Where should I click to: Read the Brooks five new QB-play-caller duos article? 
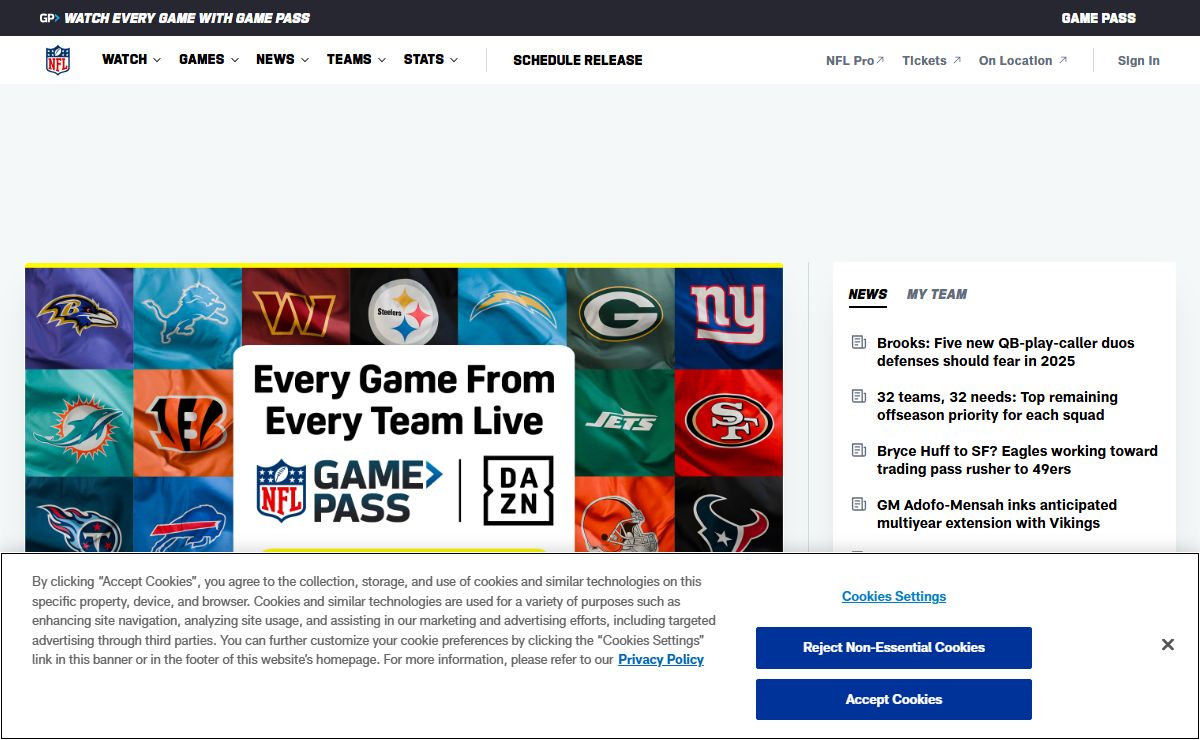tap(1006, 352)
